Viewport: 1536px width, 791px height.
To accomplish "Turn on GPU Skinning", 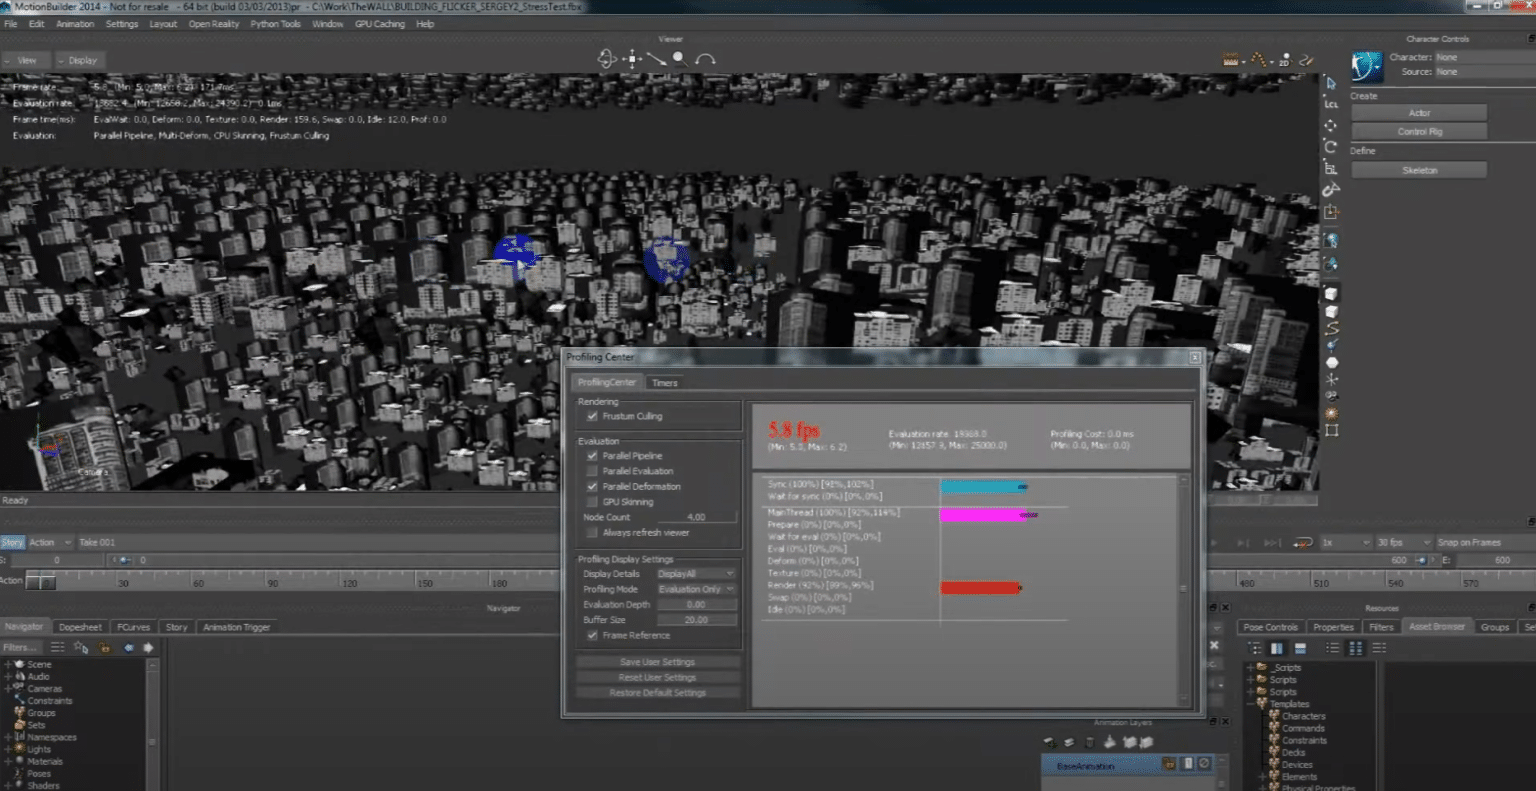I will 592,501.
